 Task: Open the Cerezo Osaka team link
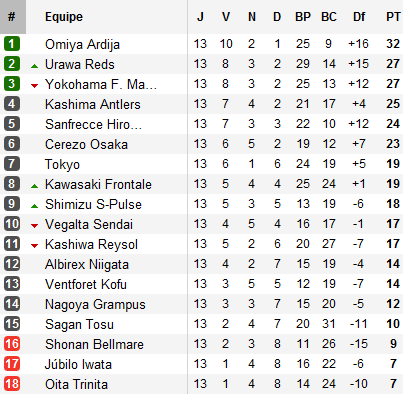coord(86,144)
